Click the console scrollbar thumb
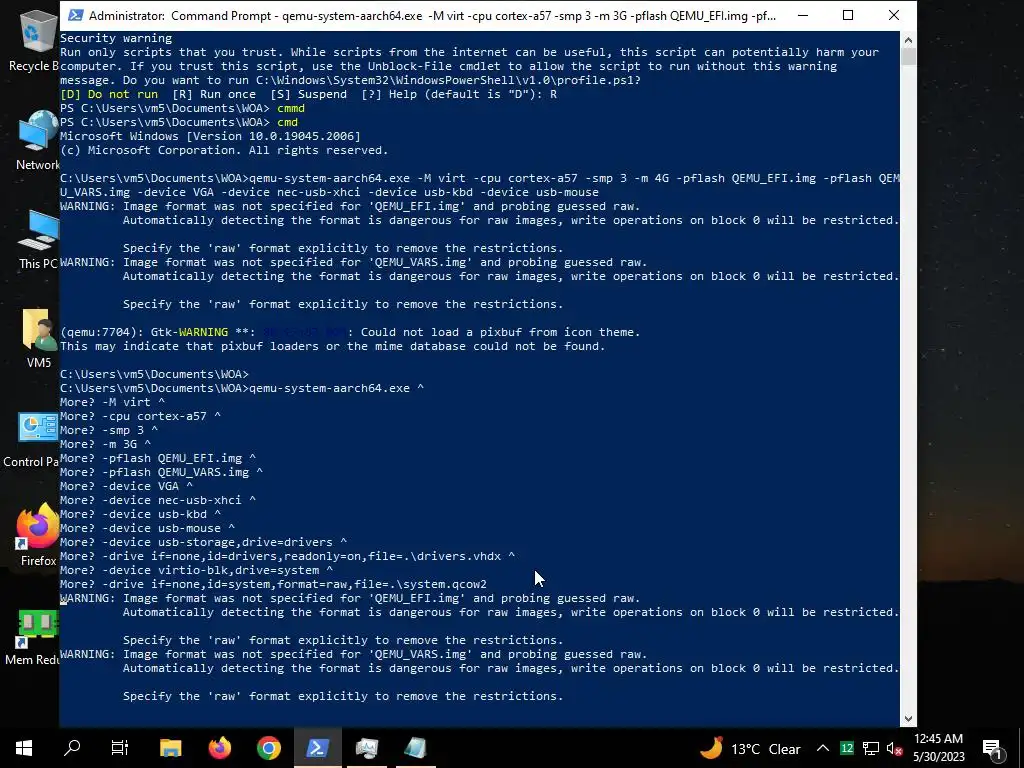The image size is (1024, 768). click(x=908, y=56)
